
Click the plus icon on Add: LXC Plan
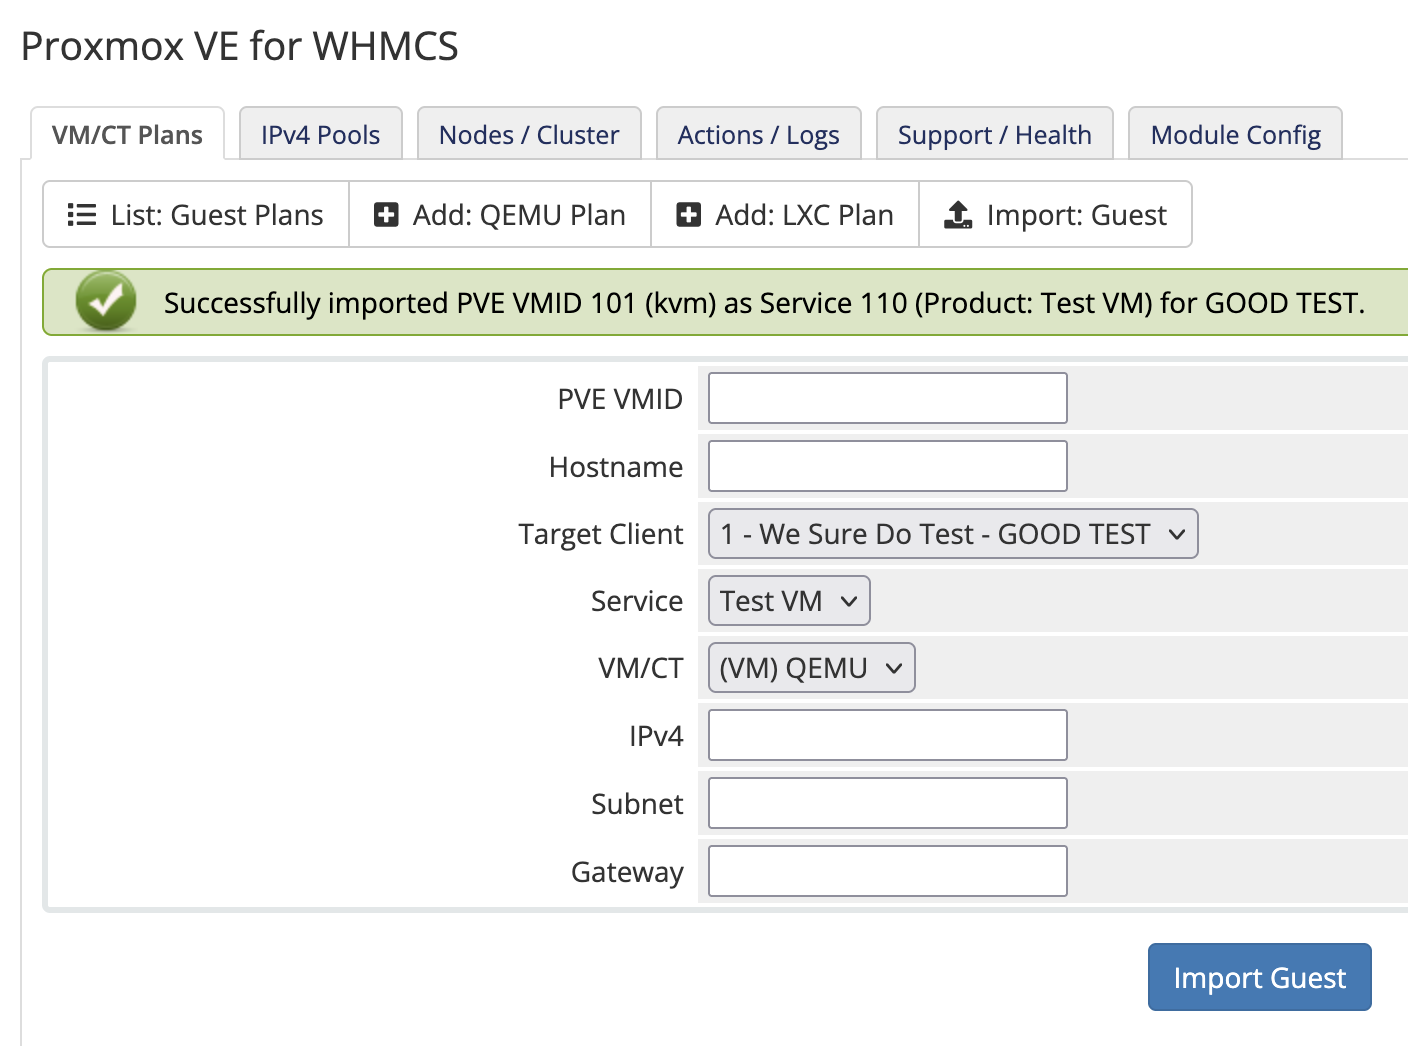(689, 215)
